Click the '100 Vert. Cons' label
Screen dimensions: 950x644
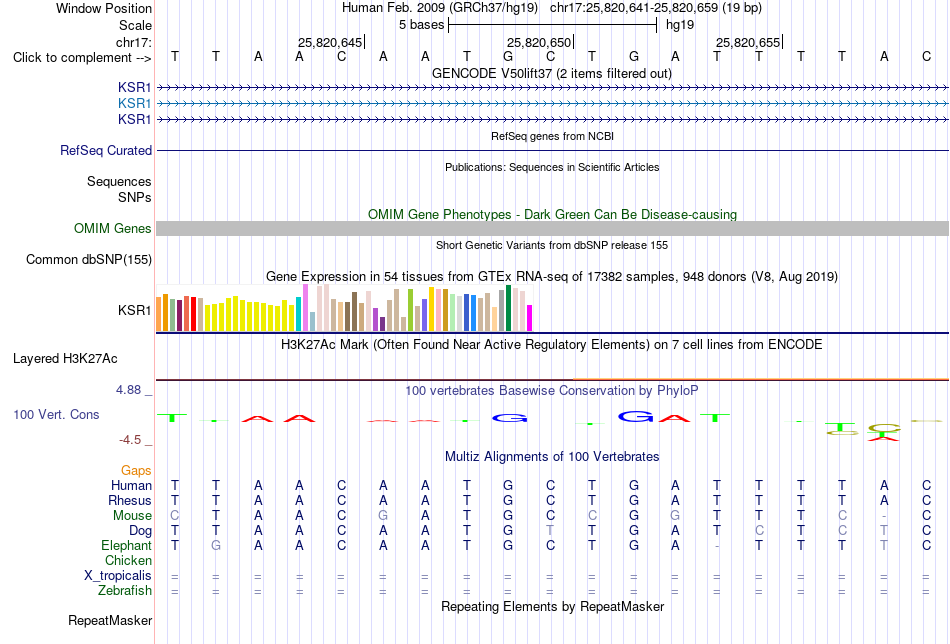click(x=56, y=414)
